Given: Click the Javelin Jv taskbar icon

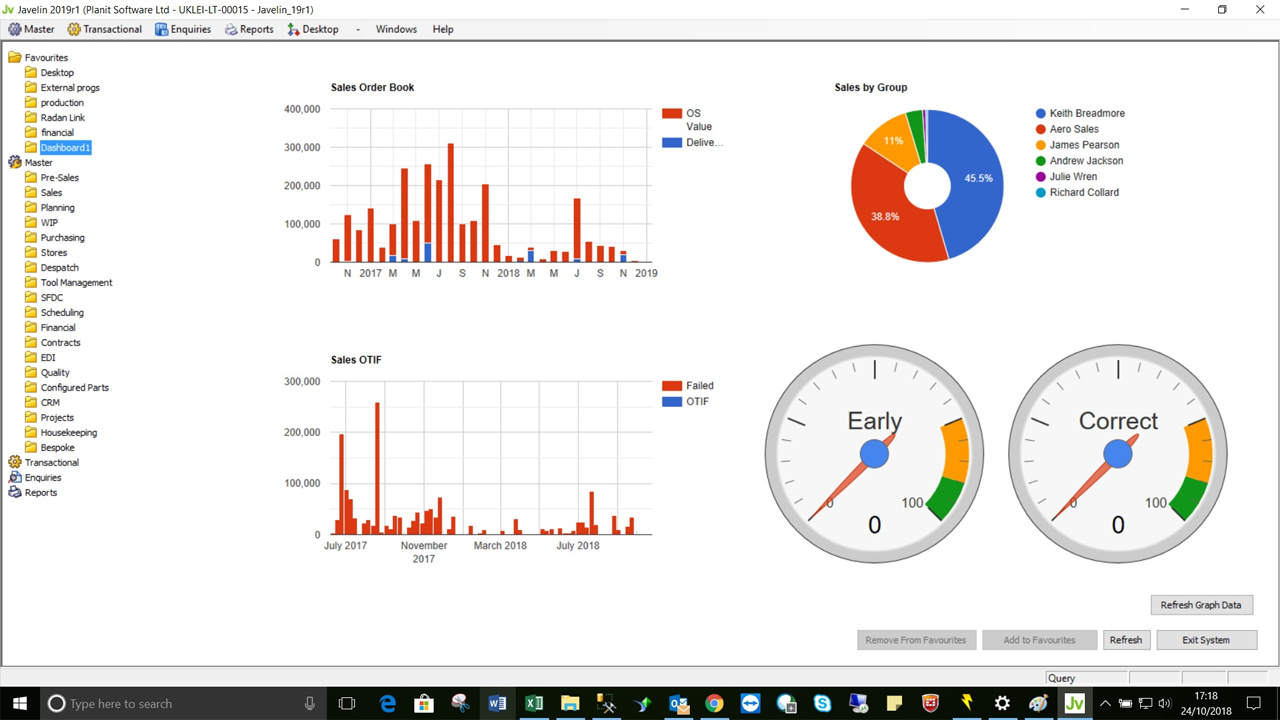Looking at the screenshot, I should [x=1074, y=703].
